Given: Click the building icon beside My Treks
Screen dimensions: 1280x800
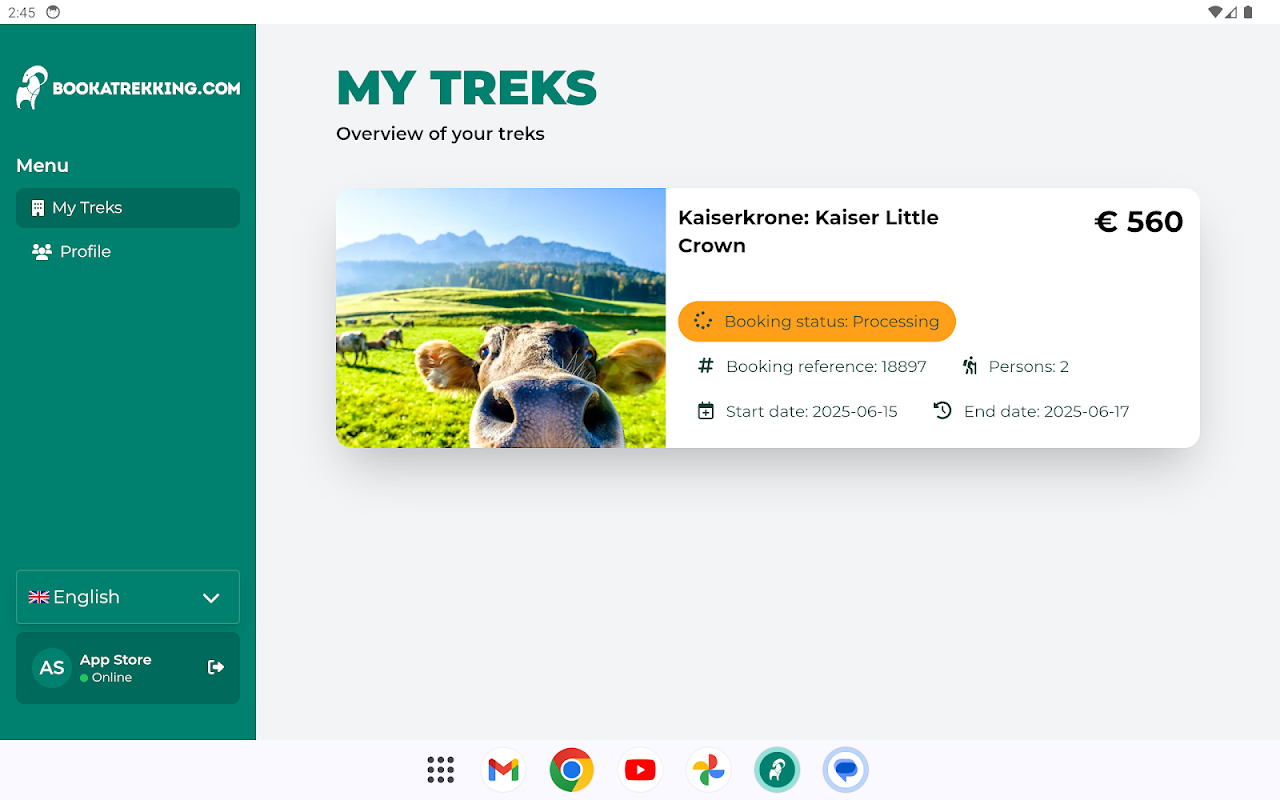Looking at the screenshot, I should (38, 208).
